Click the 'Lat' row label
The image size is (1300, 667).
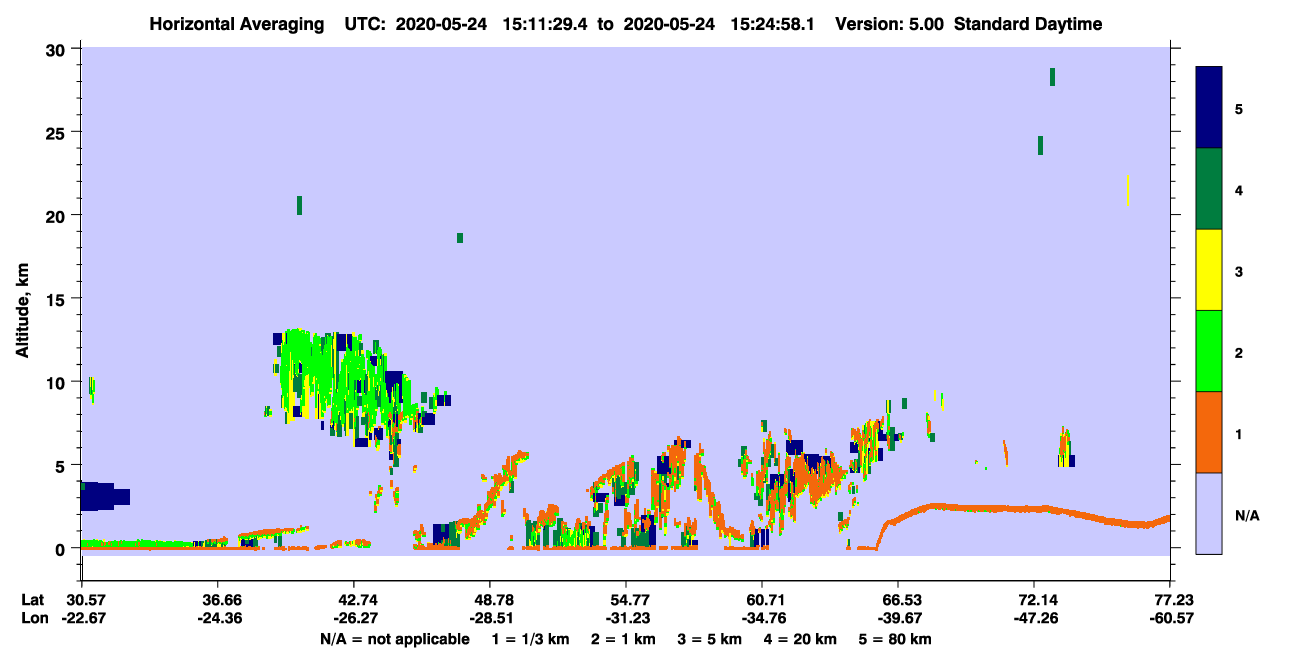pos(32,600)
